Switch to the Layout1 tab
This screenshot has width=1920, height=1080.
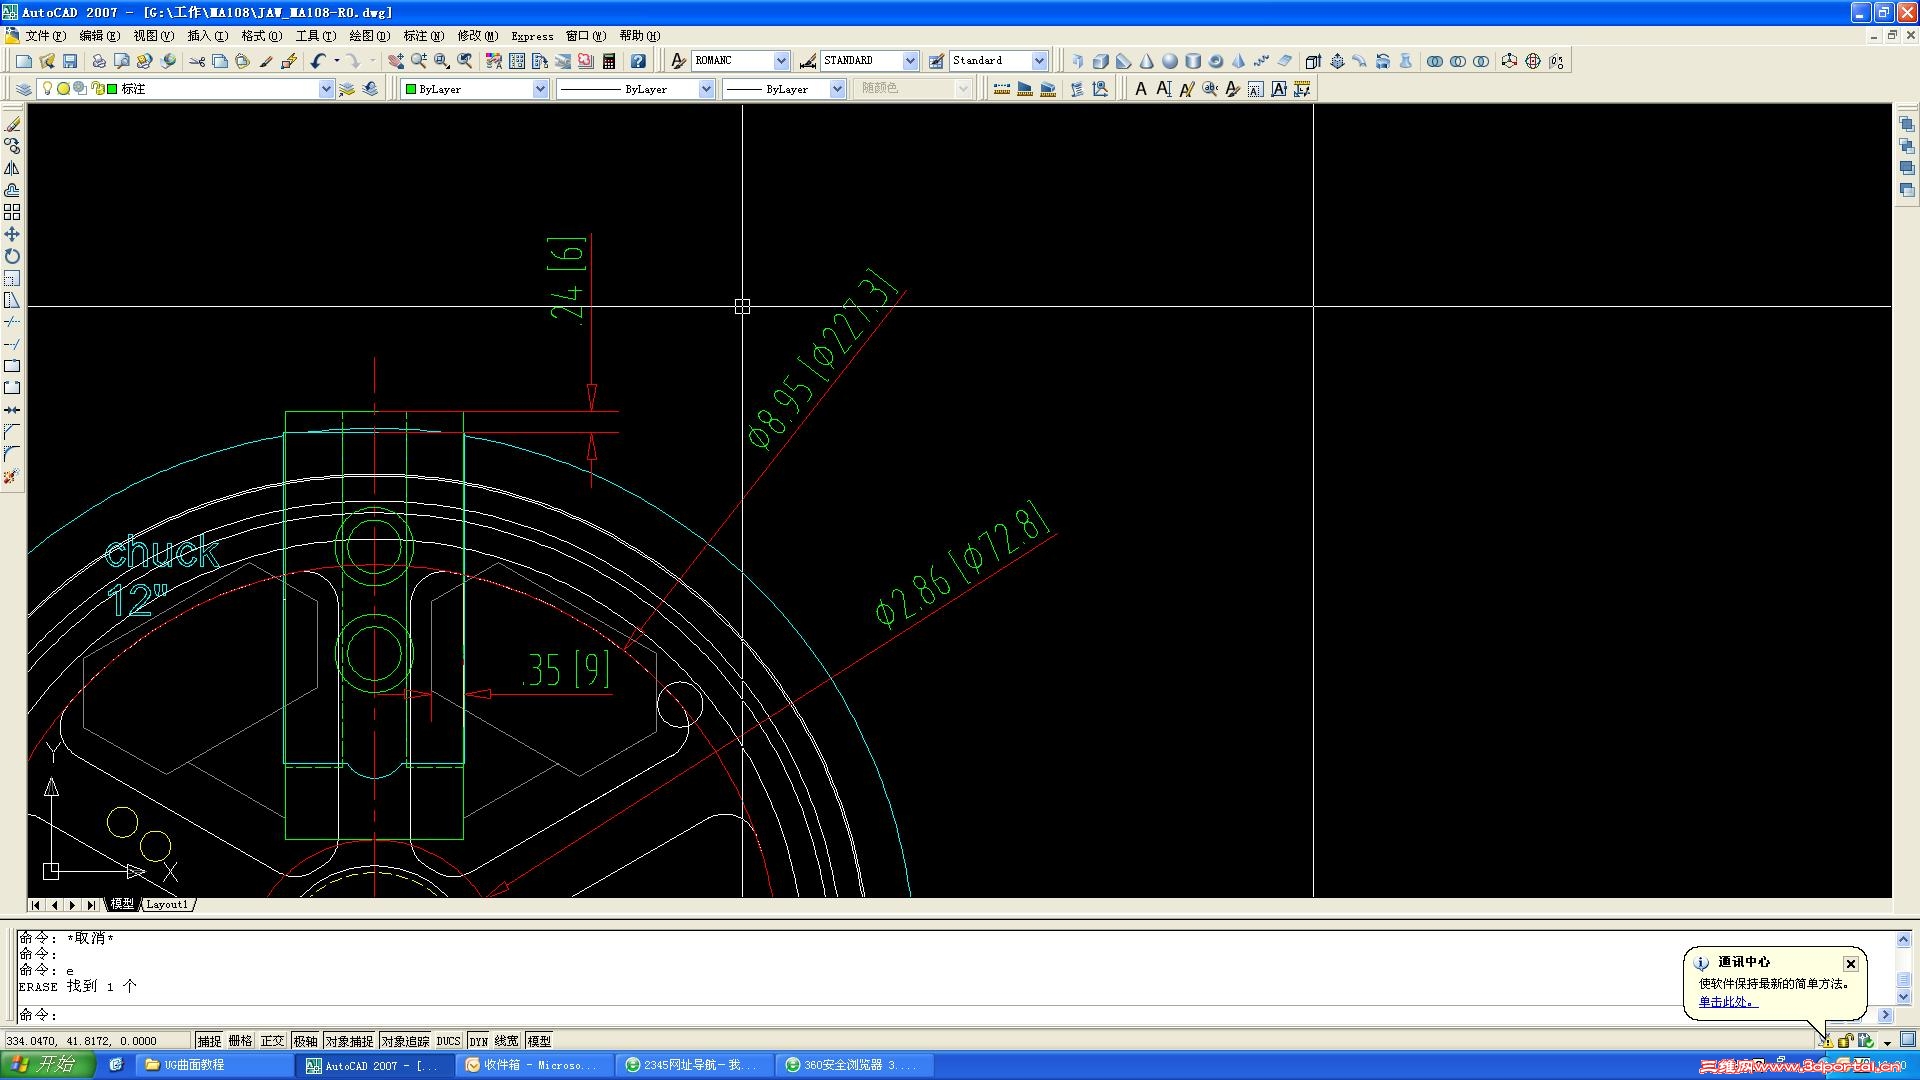166,904
